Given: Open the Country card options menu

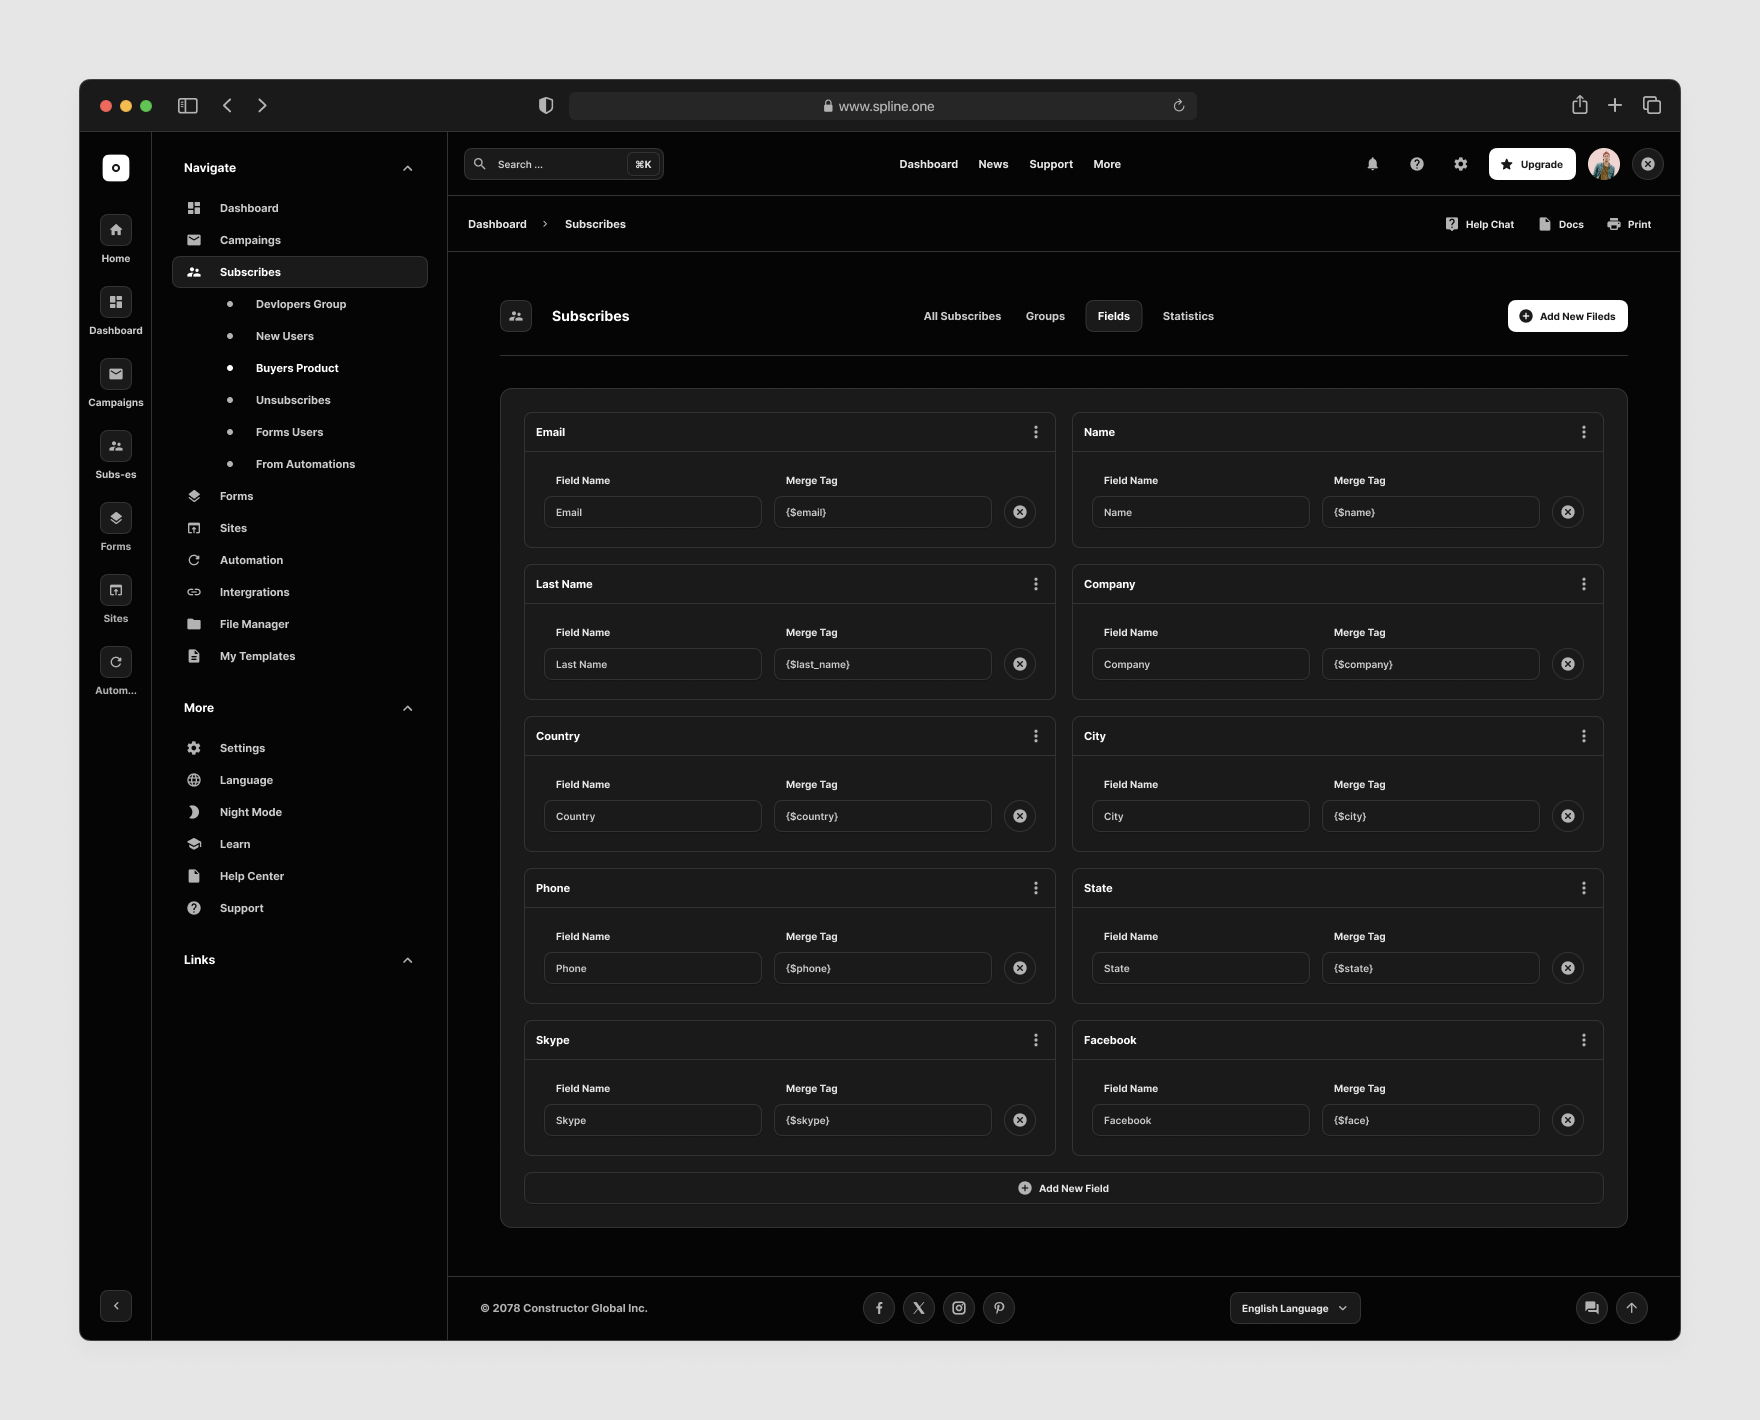Looking at the screenshot, I should click(1036, 736).
